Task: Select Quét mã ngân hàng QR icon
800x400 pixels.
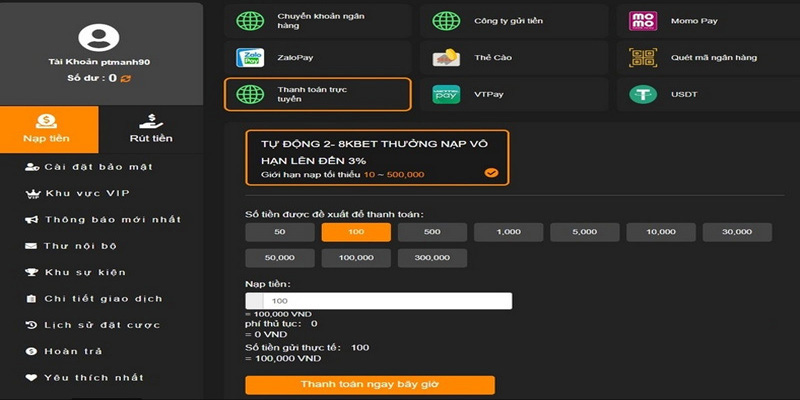Action: (x=643, y=57)
